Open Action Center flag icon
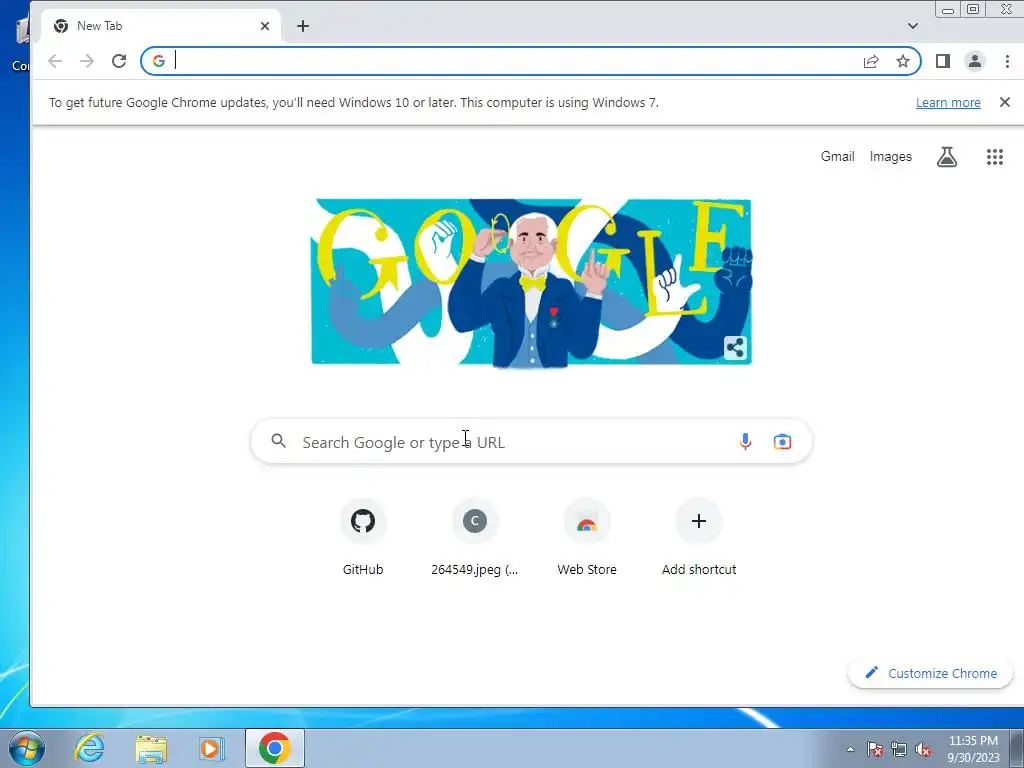This screenshot has height=768, width=1024. click(x=875, y=749)
